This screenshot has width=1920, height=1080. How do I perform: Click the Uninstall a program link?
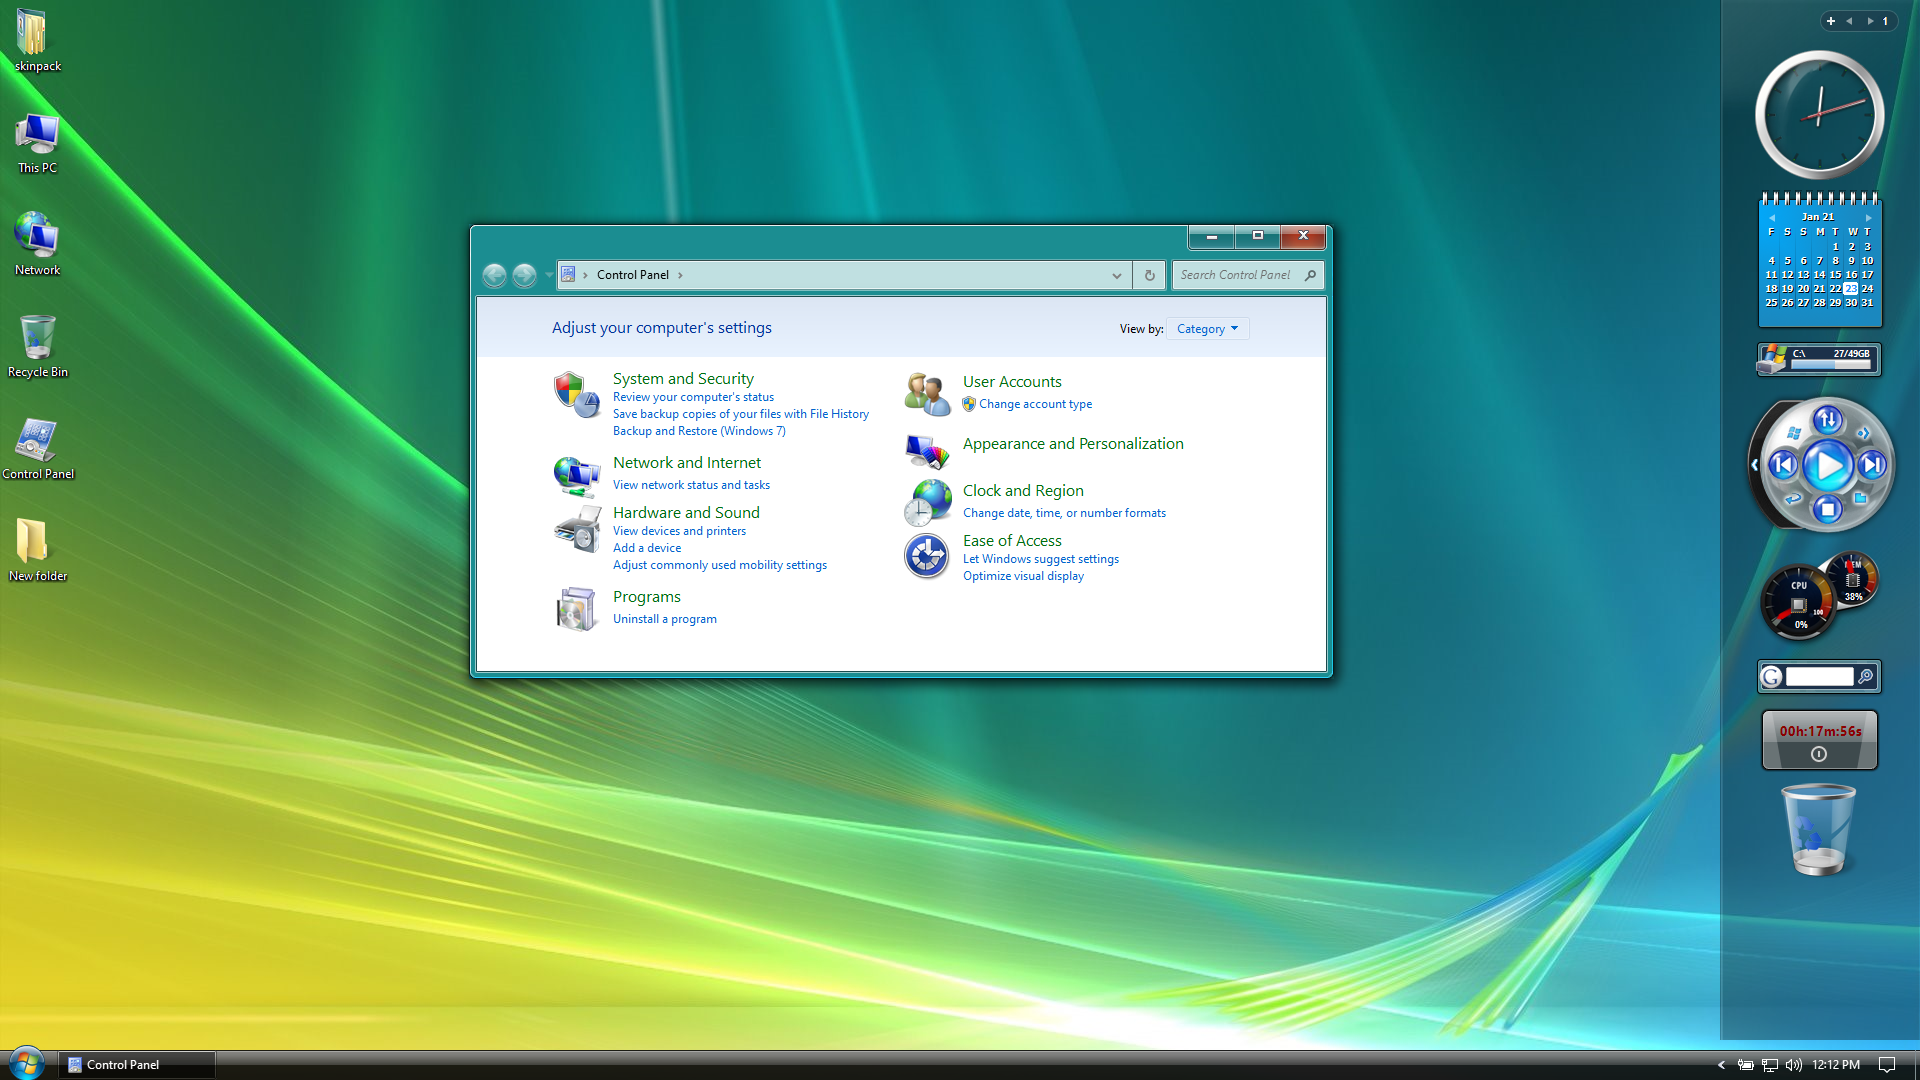664,619
